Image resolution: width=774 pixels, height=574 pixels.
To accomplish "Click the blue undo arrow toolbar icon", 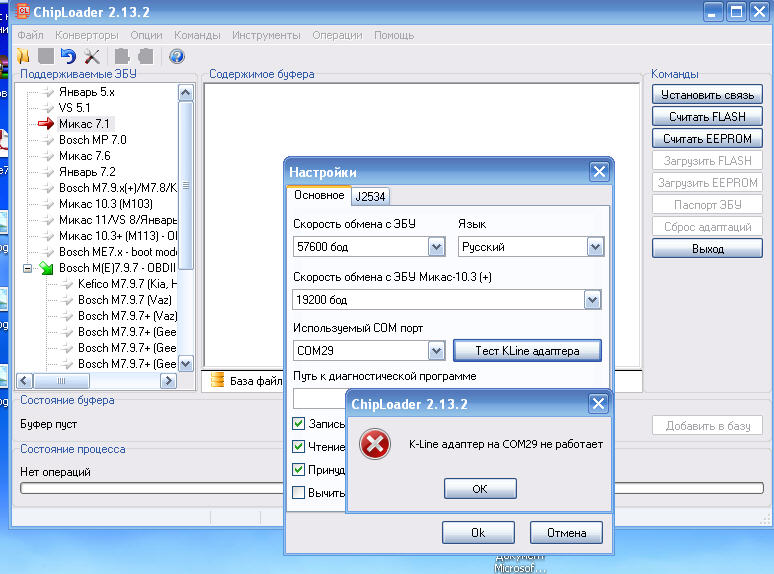I will tap(68, 56).
